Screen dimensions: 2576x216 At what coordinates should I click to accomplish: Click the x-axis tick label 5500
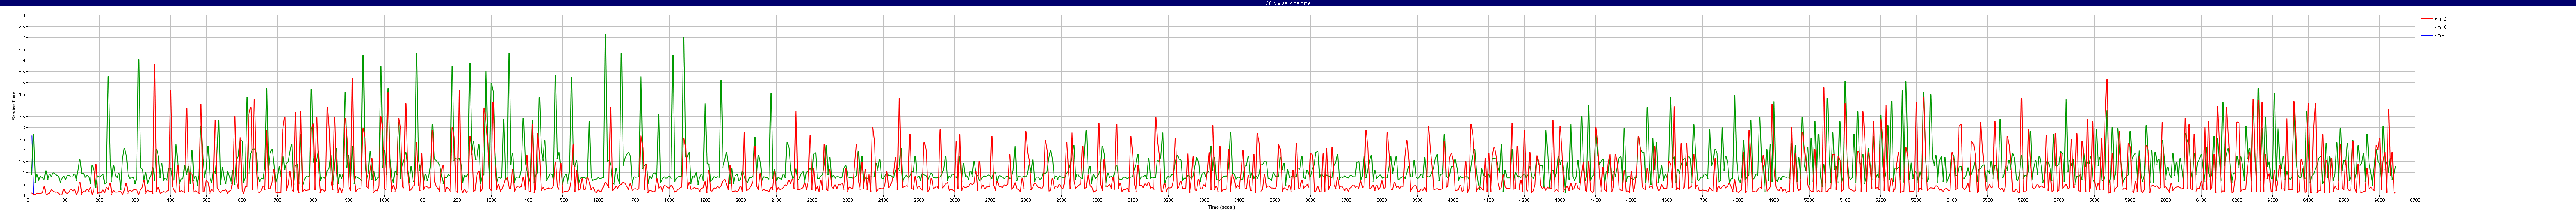tap(1987, 200)
